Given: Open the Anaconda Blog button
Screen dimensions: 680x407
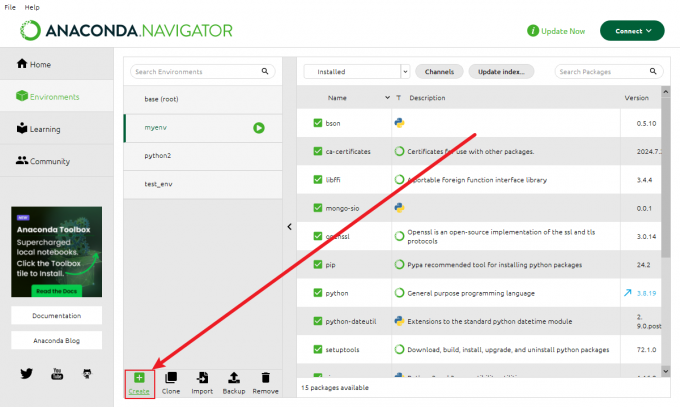Looking at the screenshot, I should point(57,341).
